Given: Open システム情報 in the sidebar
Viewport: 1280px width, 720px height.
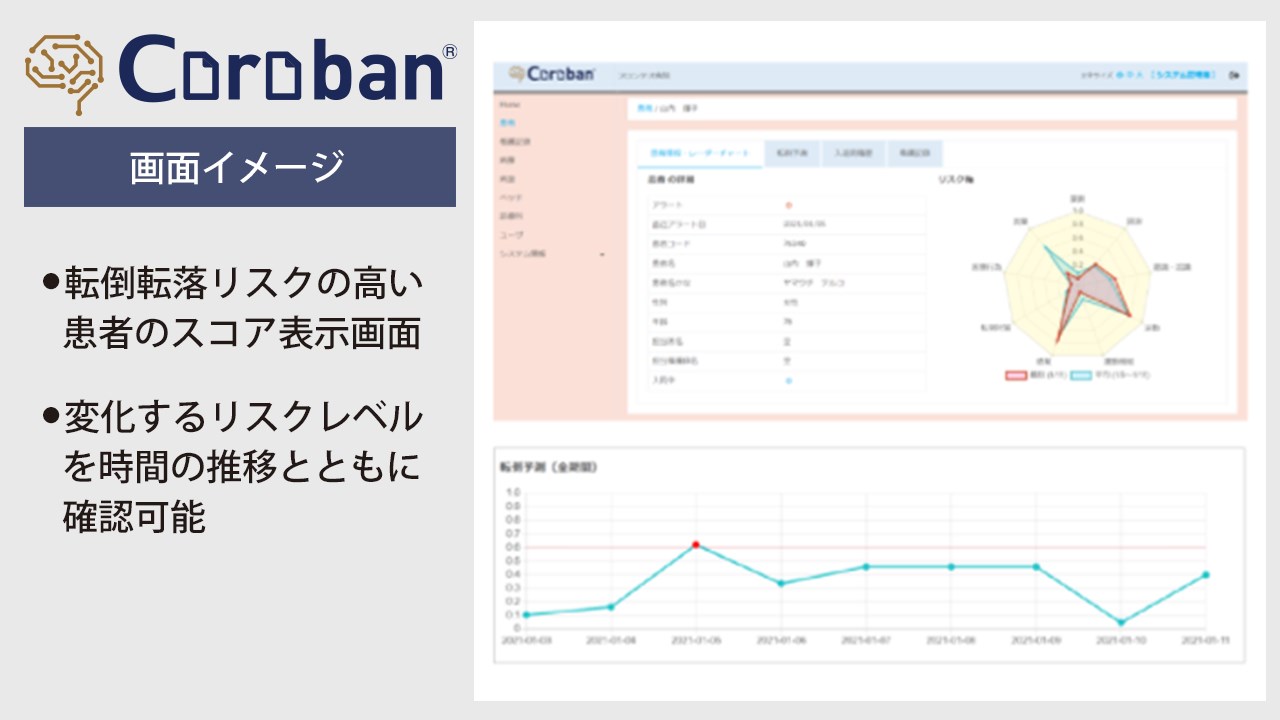Looking at the screenshot, I should click(523, 254).
